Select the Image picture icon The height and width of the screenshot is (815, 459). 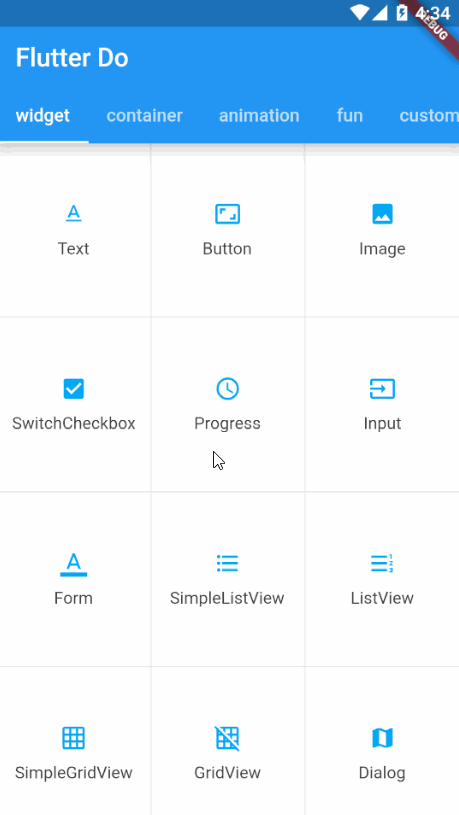pos(382,214)
